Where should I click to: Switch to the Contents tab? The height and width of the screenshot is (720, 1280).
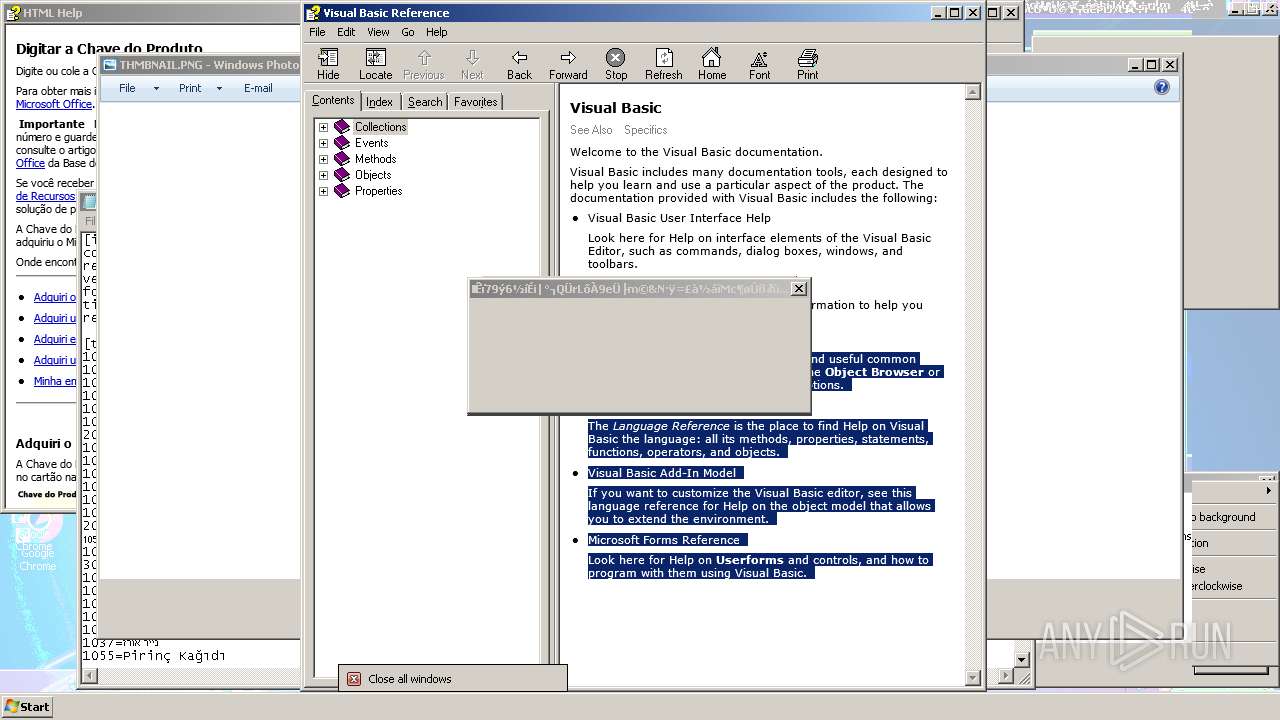[333, 101]
